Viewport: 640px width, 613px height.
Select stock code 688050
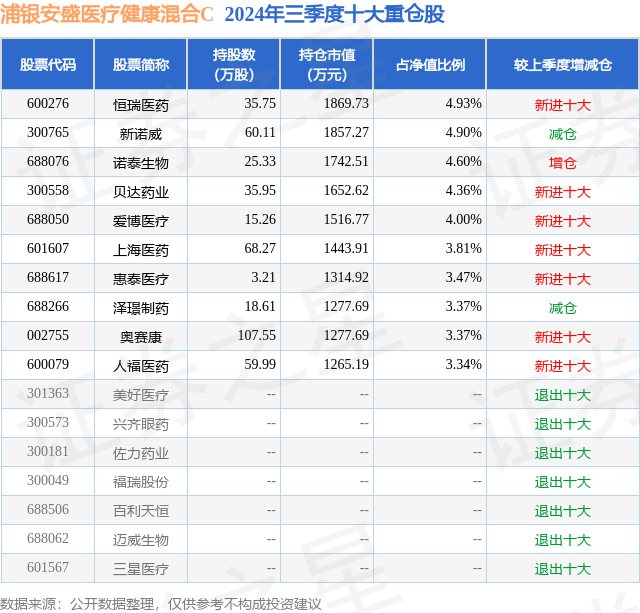tap(48, 220)
